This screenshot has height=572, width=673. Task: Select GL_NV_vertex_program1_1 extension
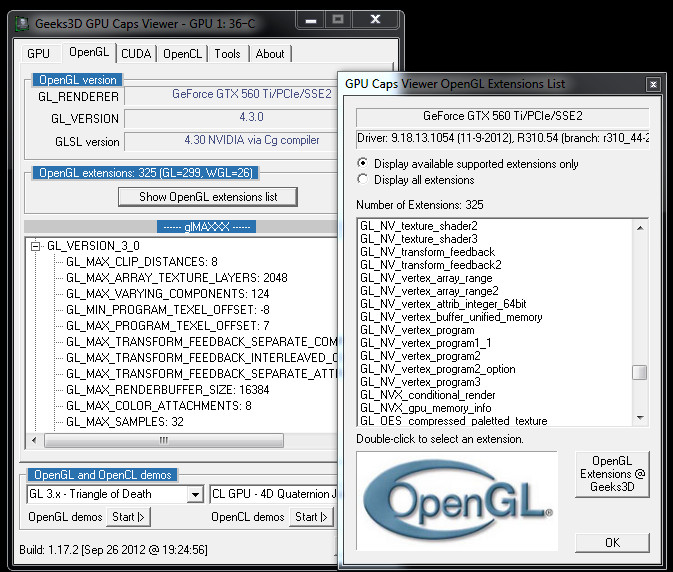click(x=425, y=343)
